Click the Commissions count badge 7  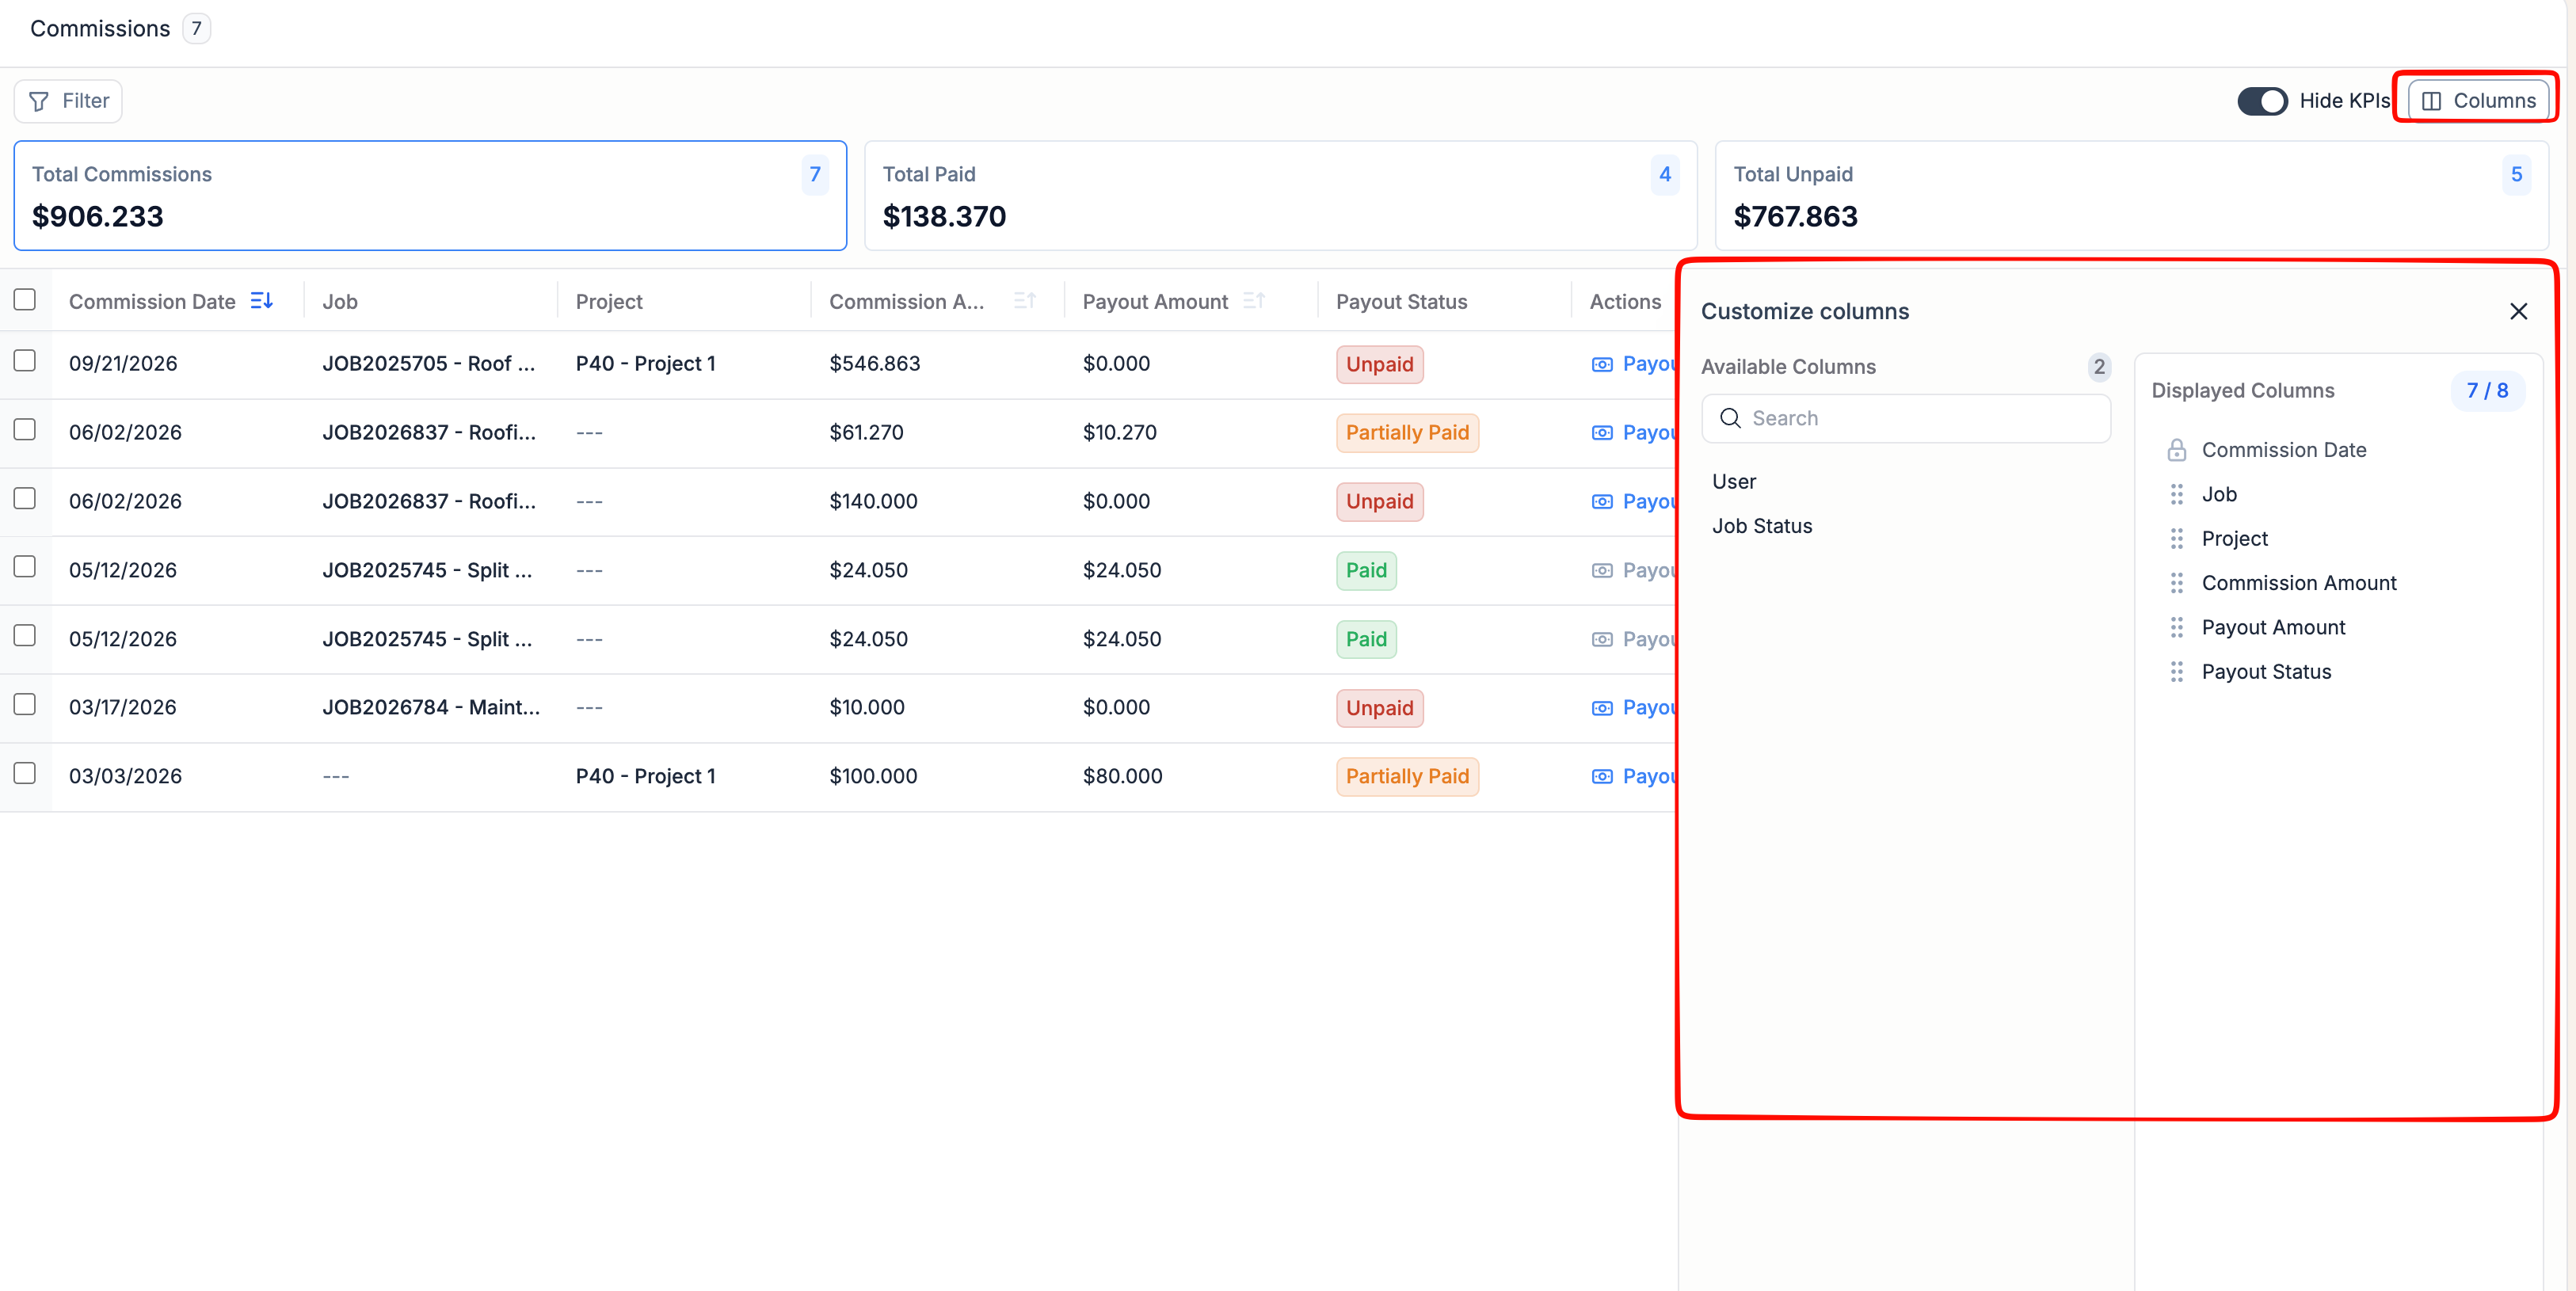196,29
